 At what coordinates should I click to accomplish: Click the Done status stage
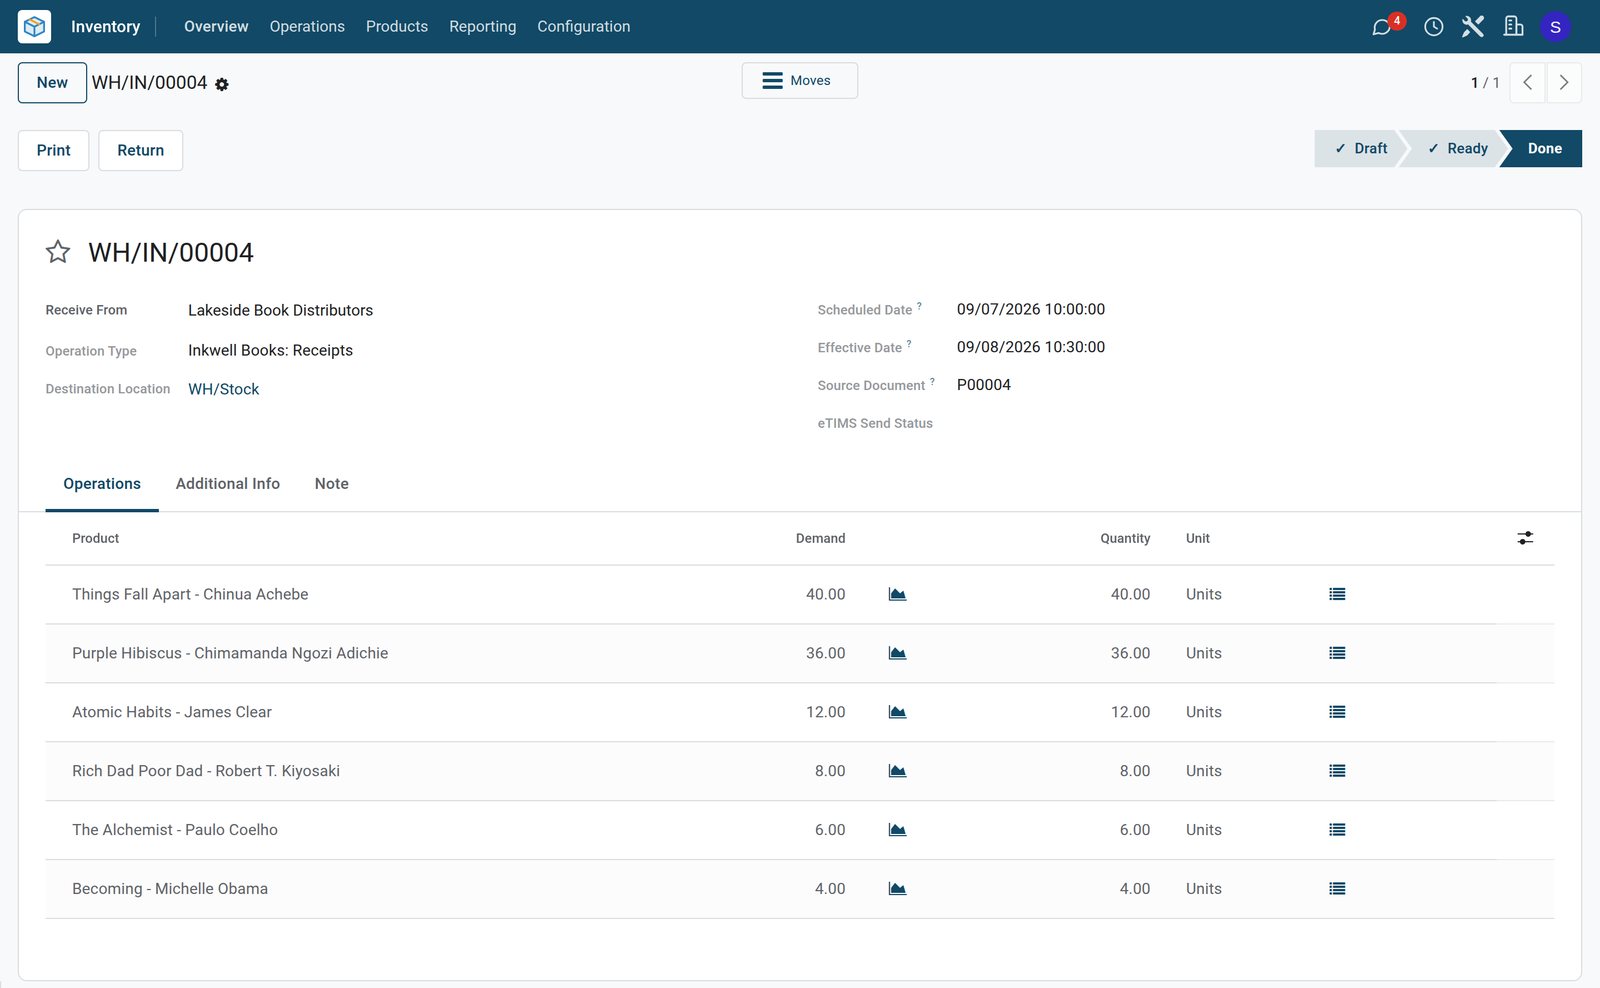click(x=1544, y=148)
